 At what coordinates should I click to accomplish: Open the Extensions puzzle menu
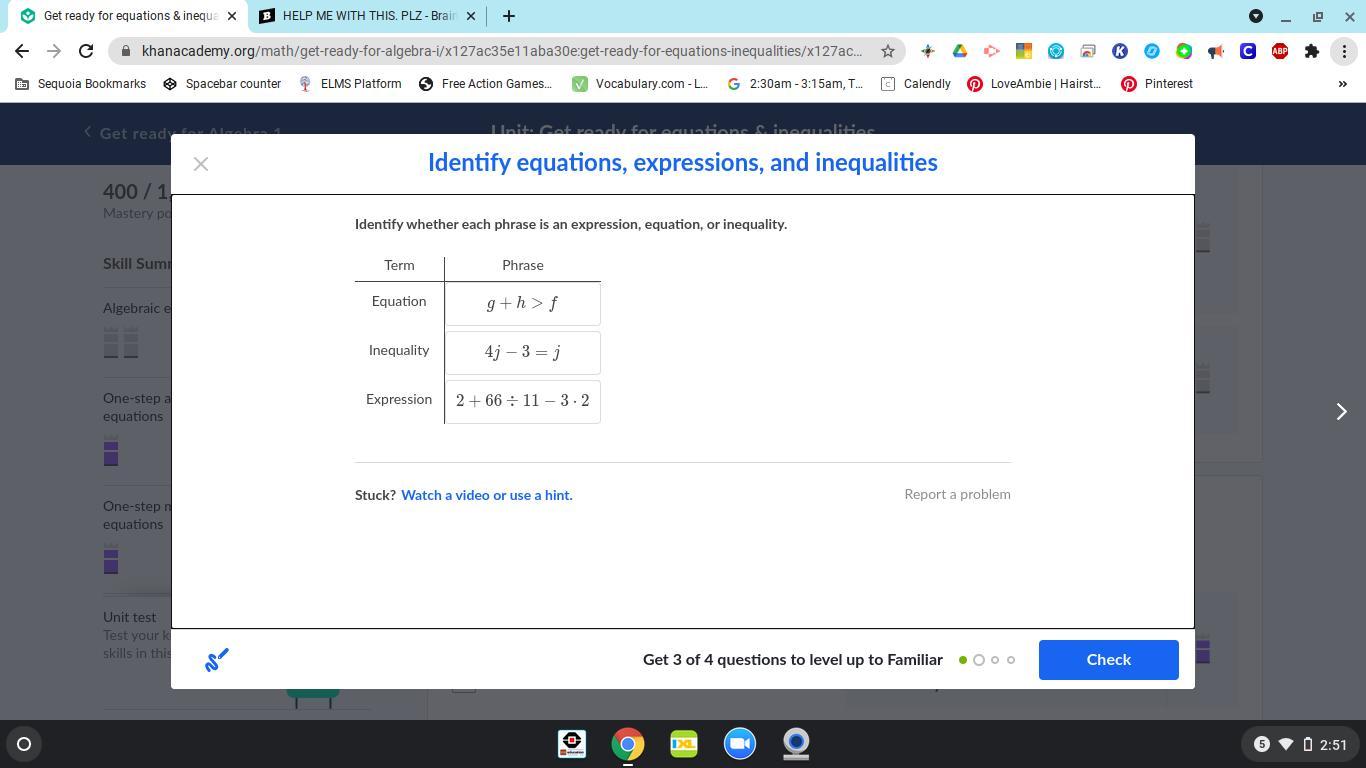click(x=1311, y=51)
